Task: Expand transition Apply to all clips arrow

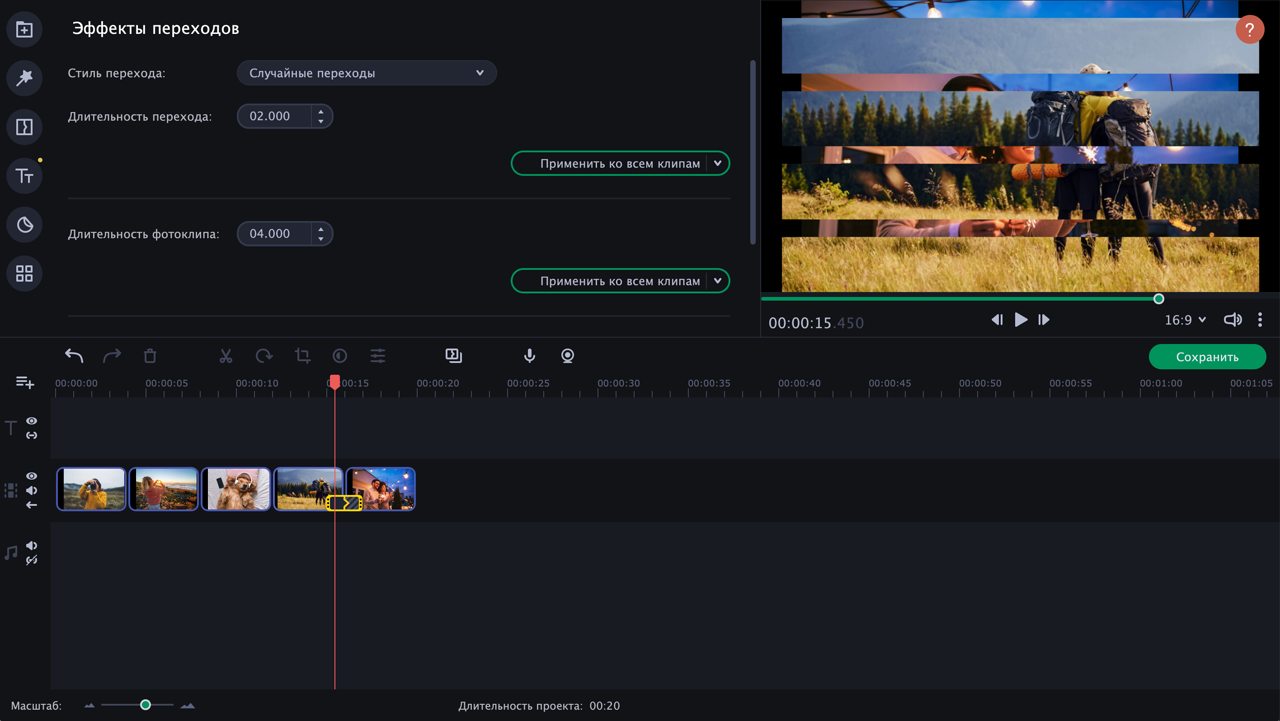Action: pyautogui.click(x=717, y=163)
